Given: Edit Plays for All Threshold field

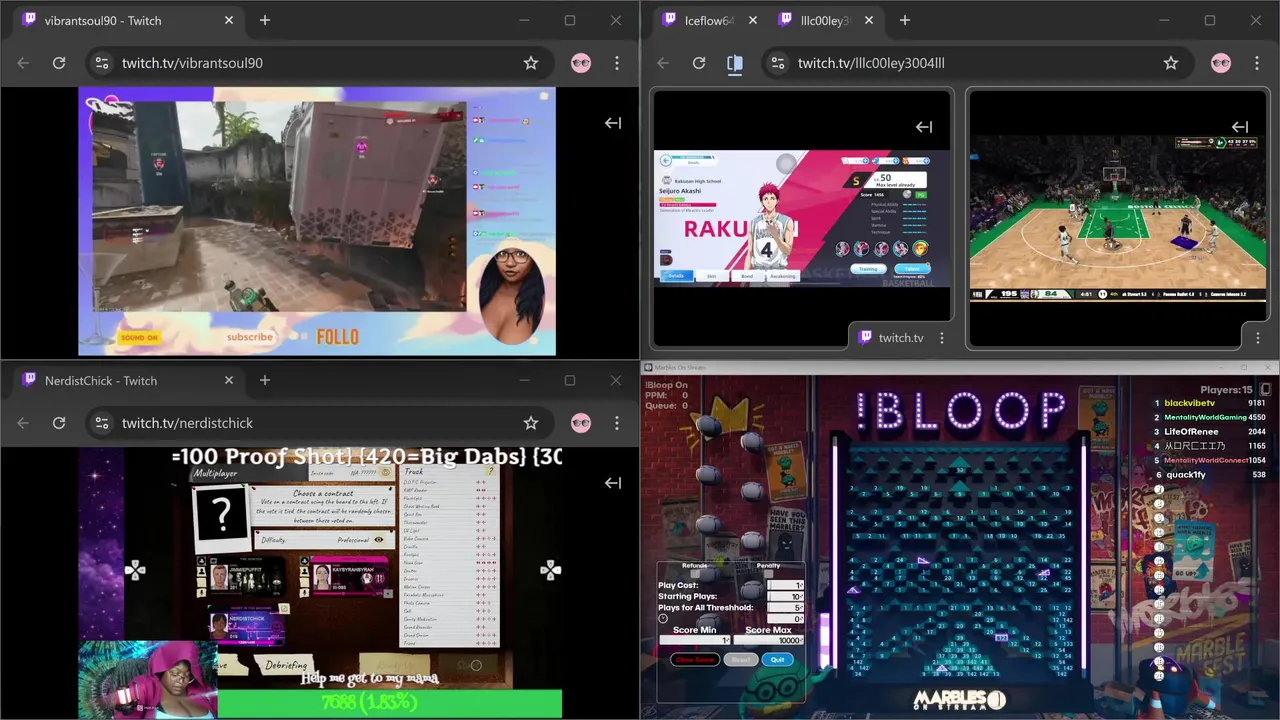Looking at the screenshot, I should [x=785, y=608].
